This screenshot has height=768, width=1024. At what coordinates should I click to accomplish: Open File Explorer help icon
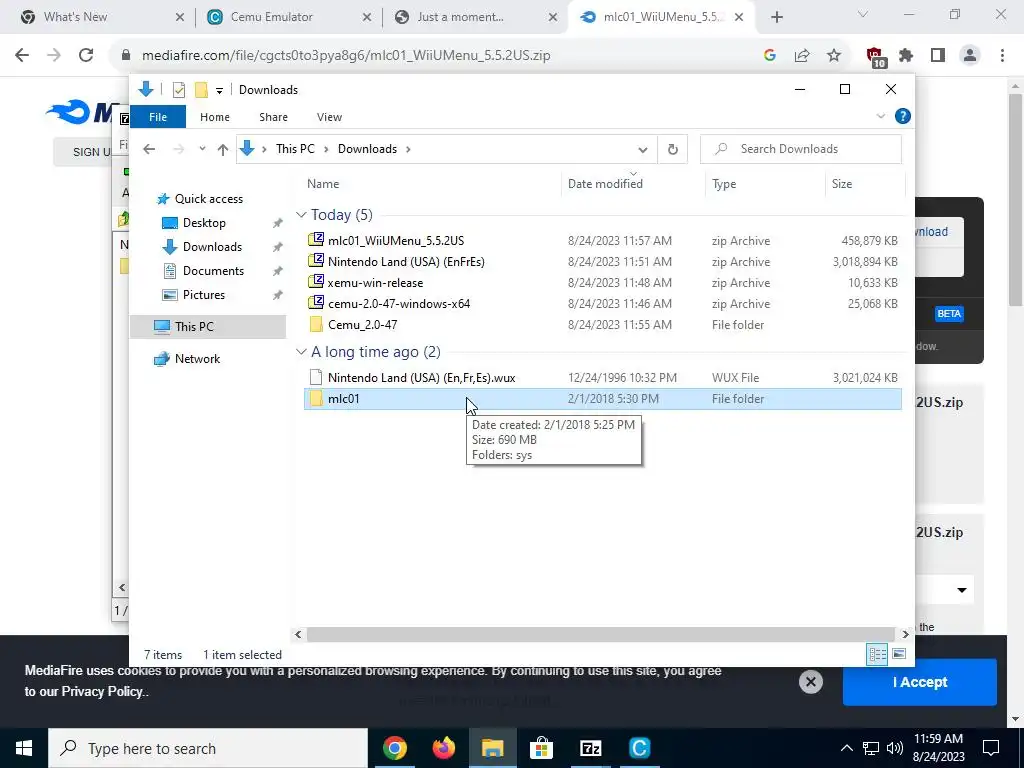pos(903,116)
